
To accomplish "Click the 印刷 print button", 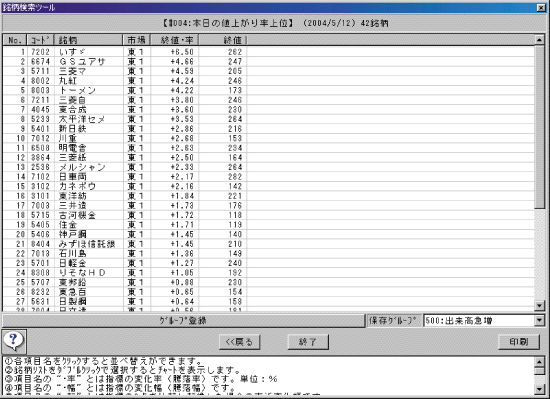I will tap(519, 342).
